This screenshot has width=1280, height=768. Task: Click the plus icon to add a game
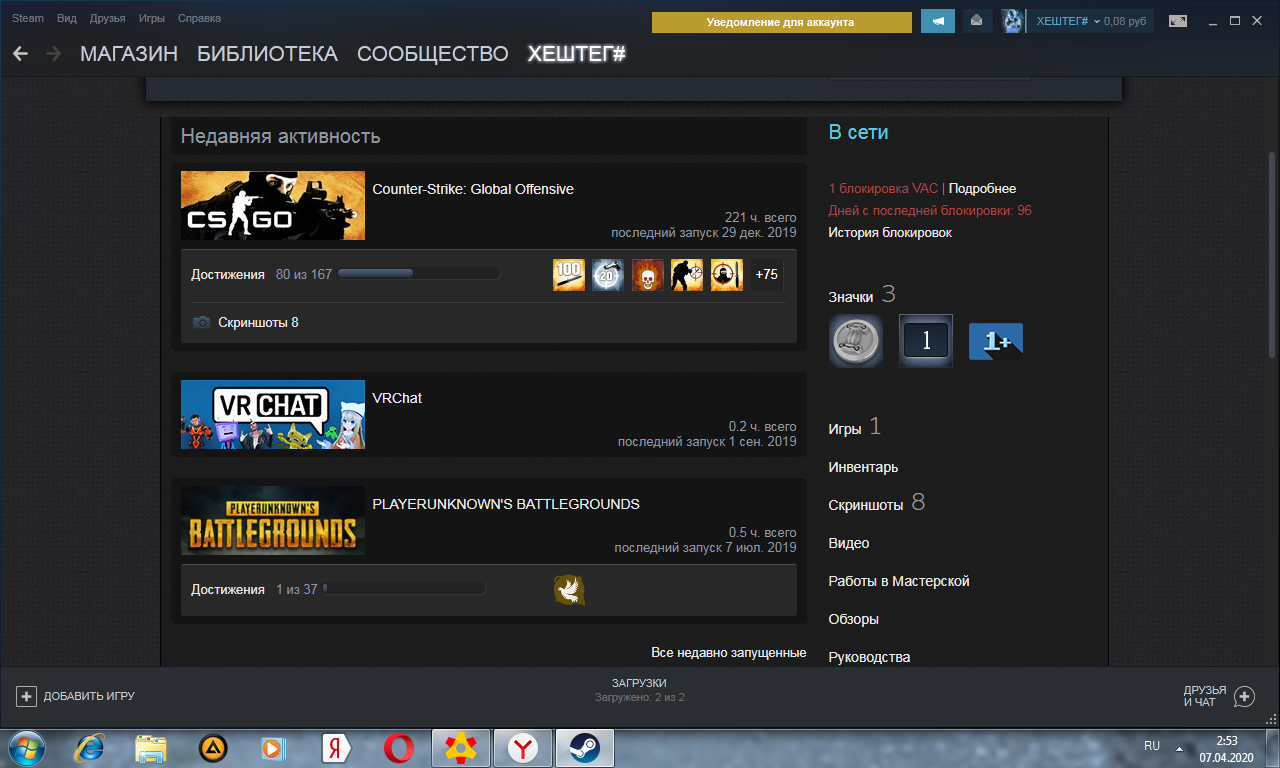27,696
